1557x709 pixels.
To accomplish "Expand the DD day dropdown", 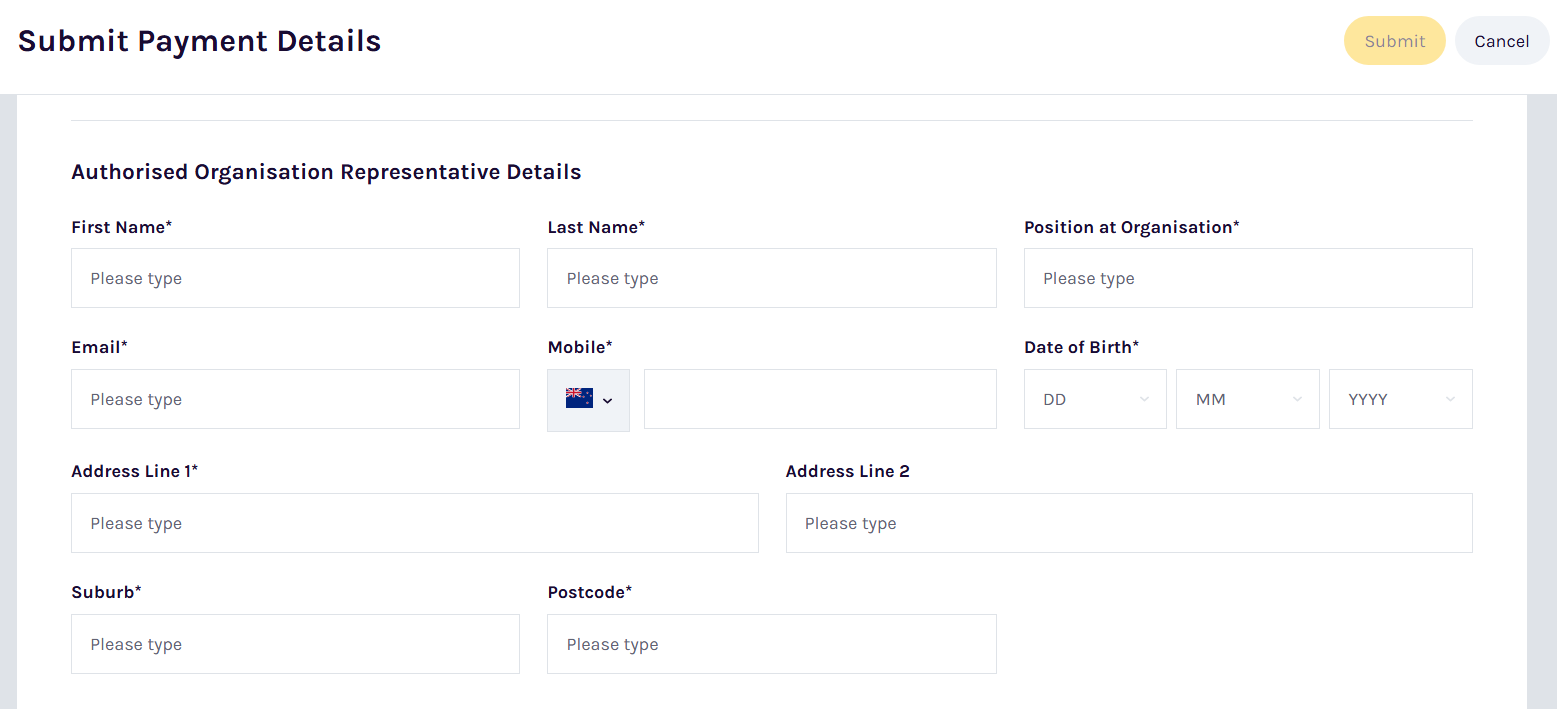I will point(1095,399).
